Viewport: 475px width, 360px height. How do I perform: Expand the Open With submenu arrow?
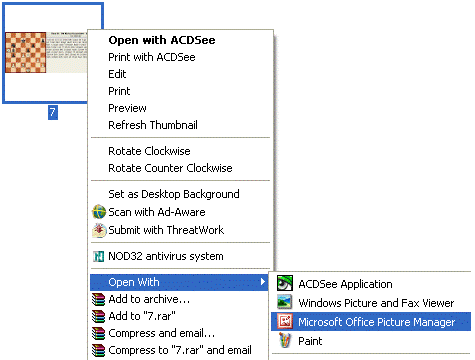263,282
